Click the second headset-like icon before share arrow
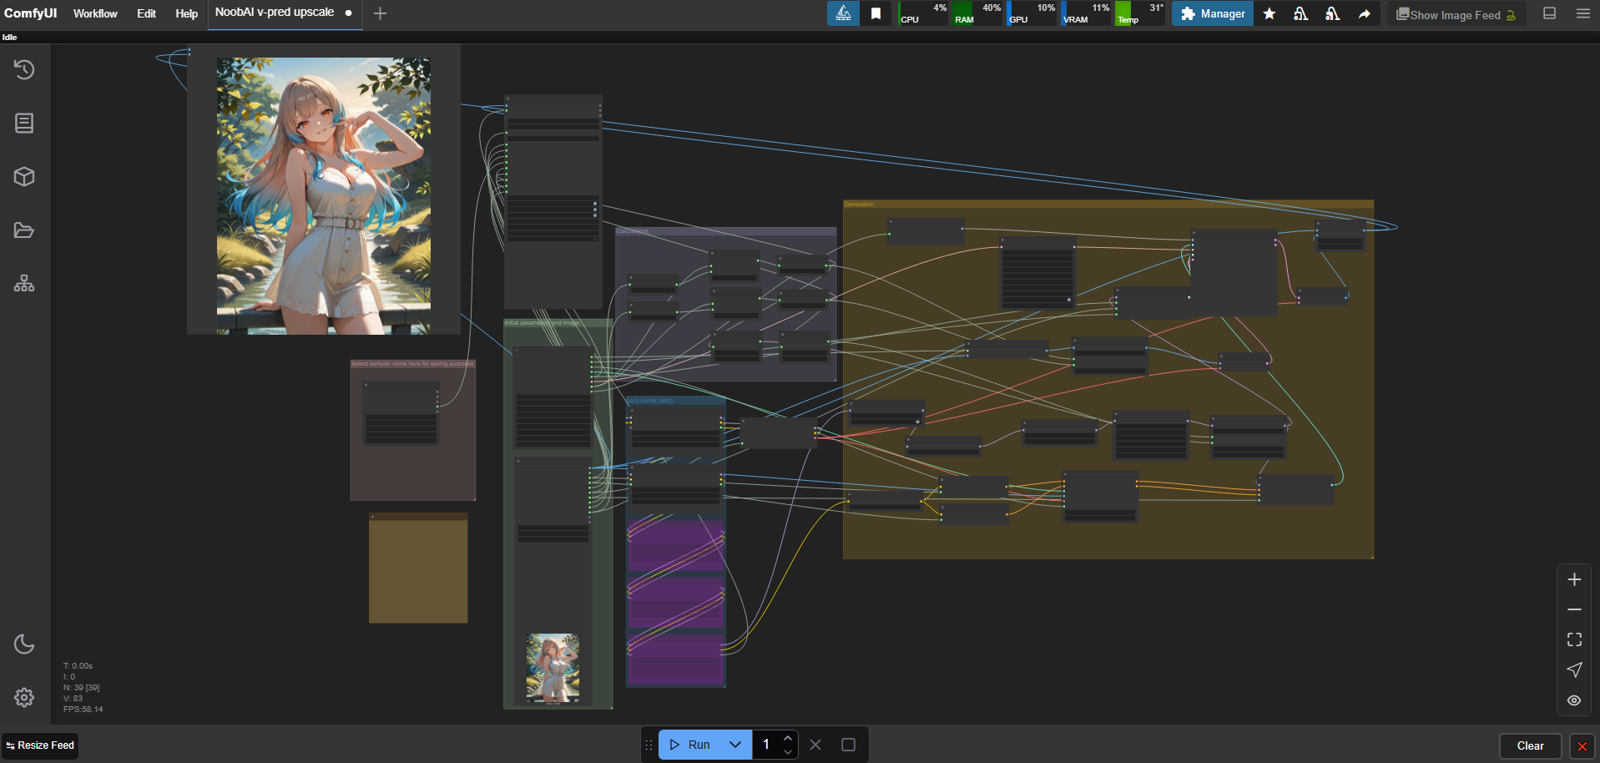This screenshot has height=763, width=1600. tap(1332, 14)
